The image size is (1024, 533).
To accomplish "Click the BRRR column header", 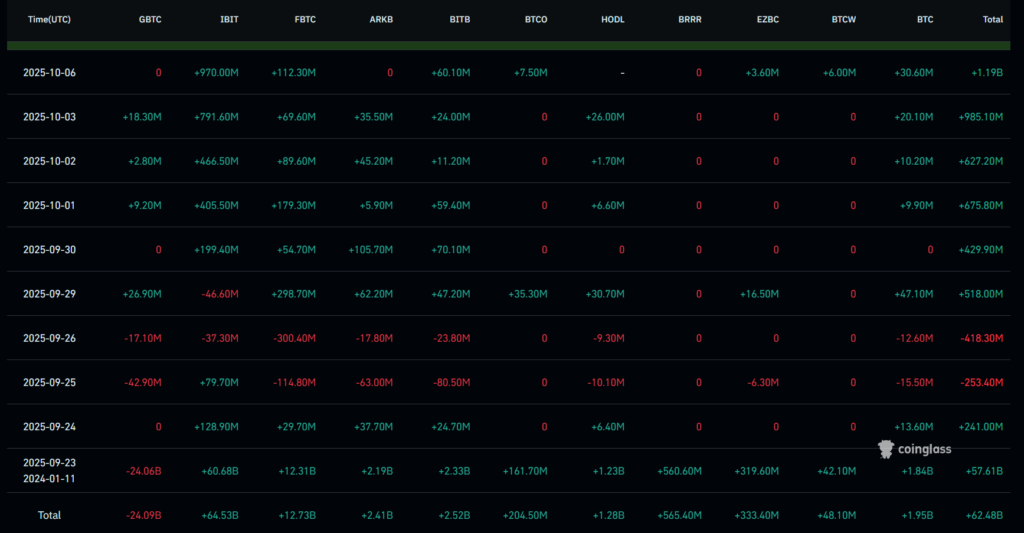I will 689,19.
